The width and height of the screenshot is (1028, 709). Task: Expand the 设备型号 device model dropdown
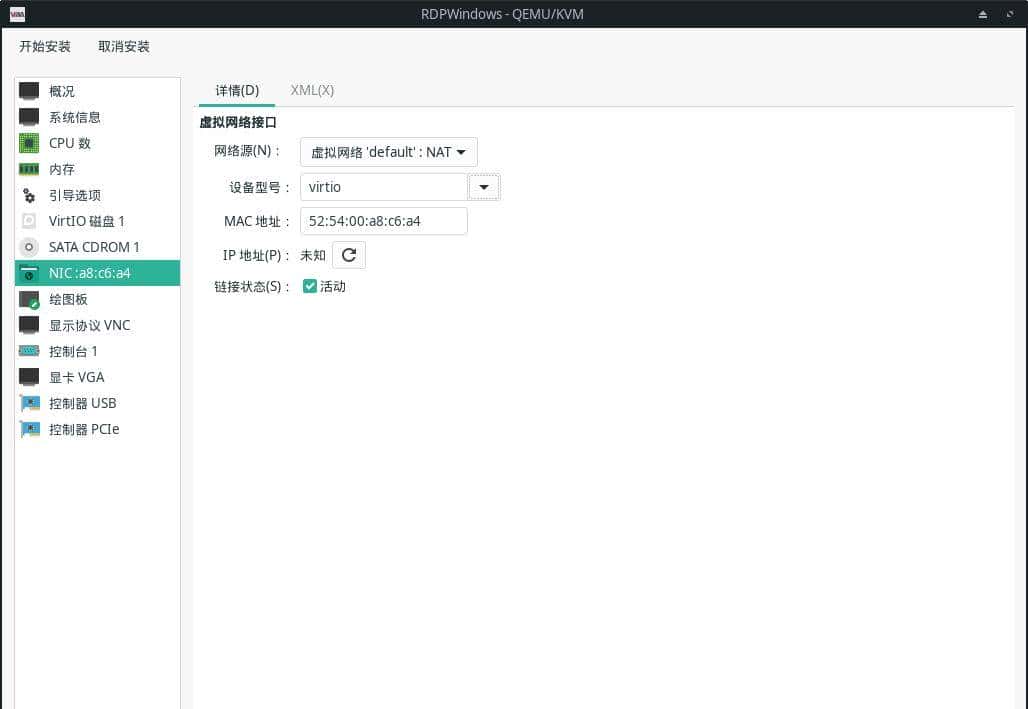pyautogui.click(x=484, y=187)
